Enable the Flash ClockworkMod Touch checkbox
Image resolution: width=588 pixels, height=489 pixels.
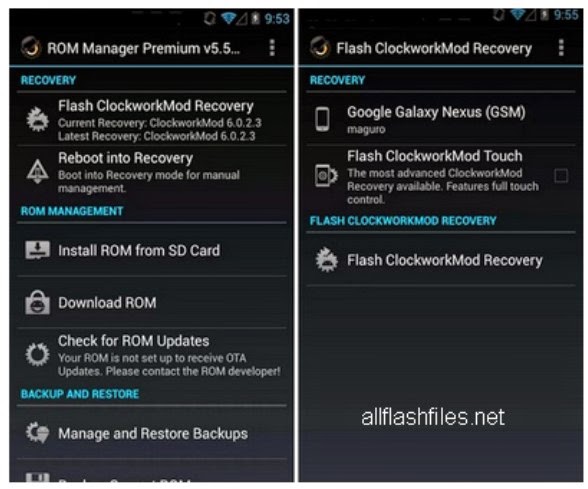coord(561,176)
